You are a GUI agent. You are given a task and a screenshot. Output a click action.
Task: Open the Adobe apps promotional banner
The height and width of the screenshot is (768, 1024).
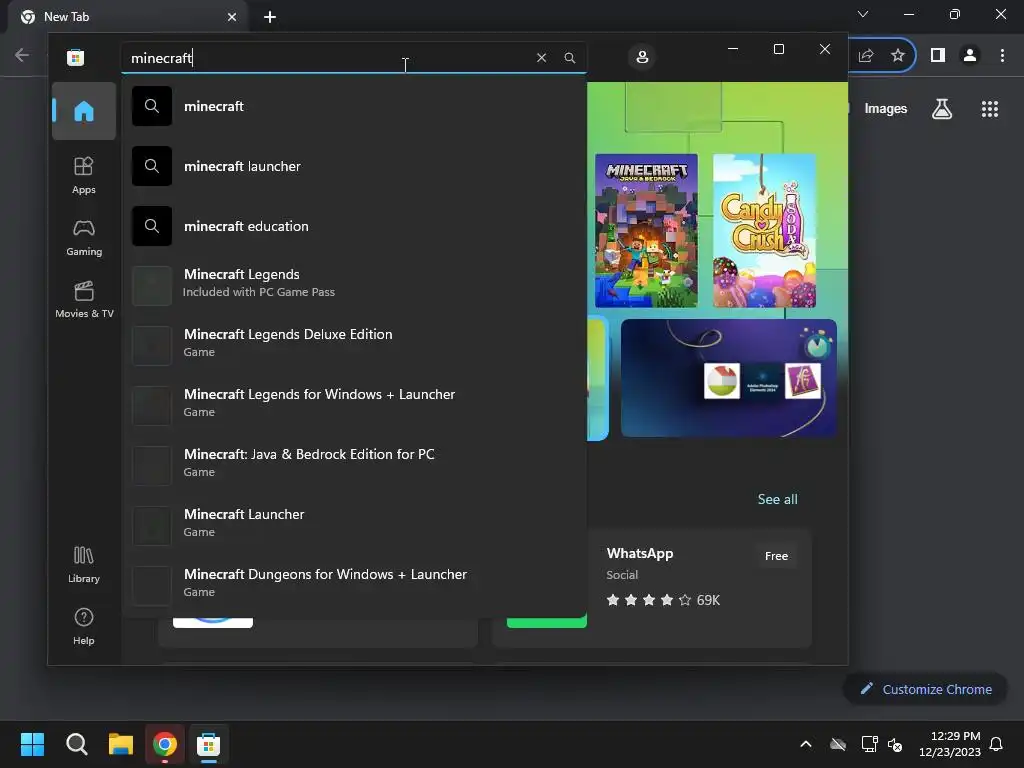(729, 377)
